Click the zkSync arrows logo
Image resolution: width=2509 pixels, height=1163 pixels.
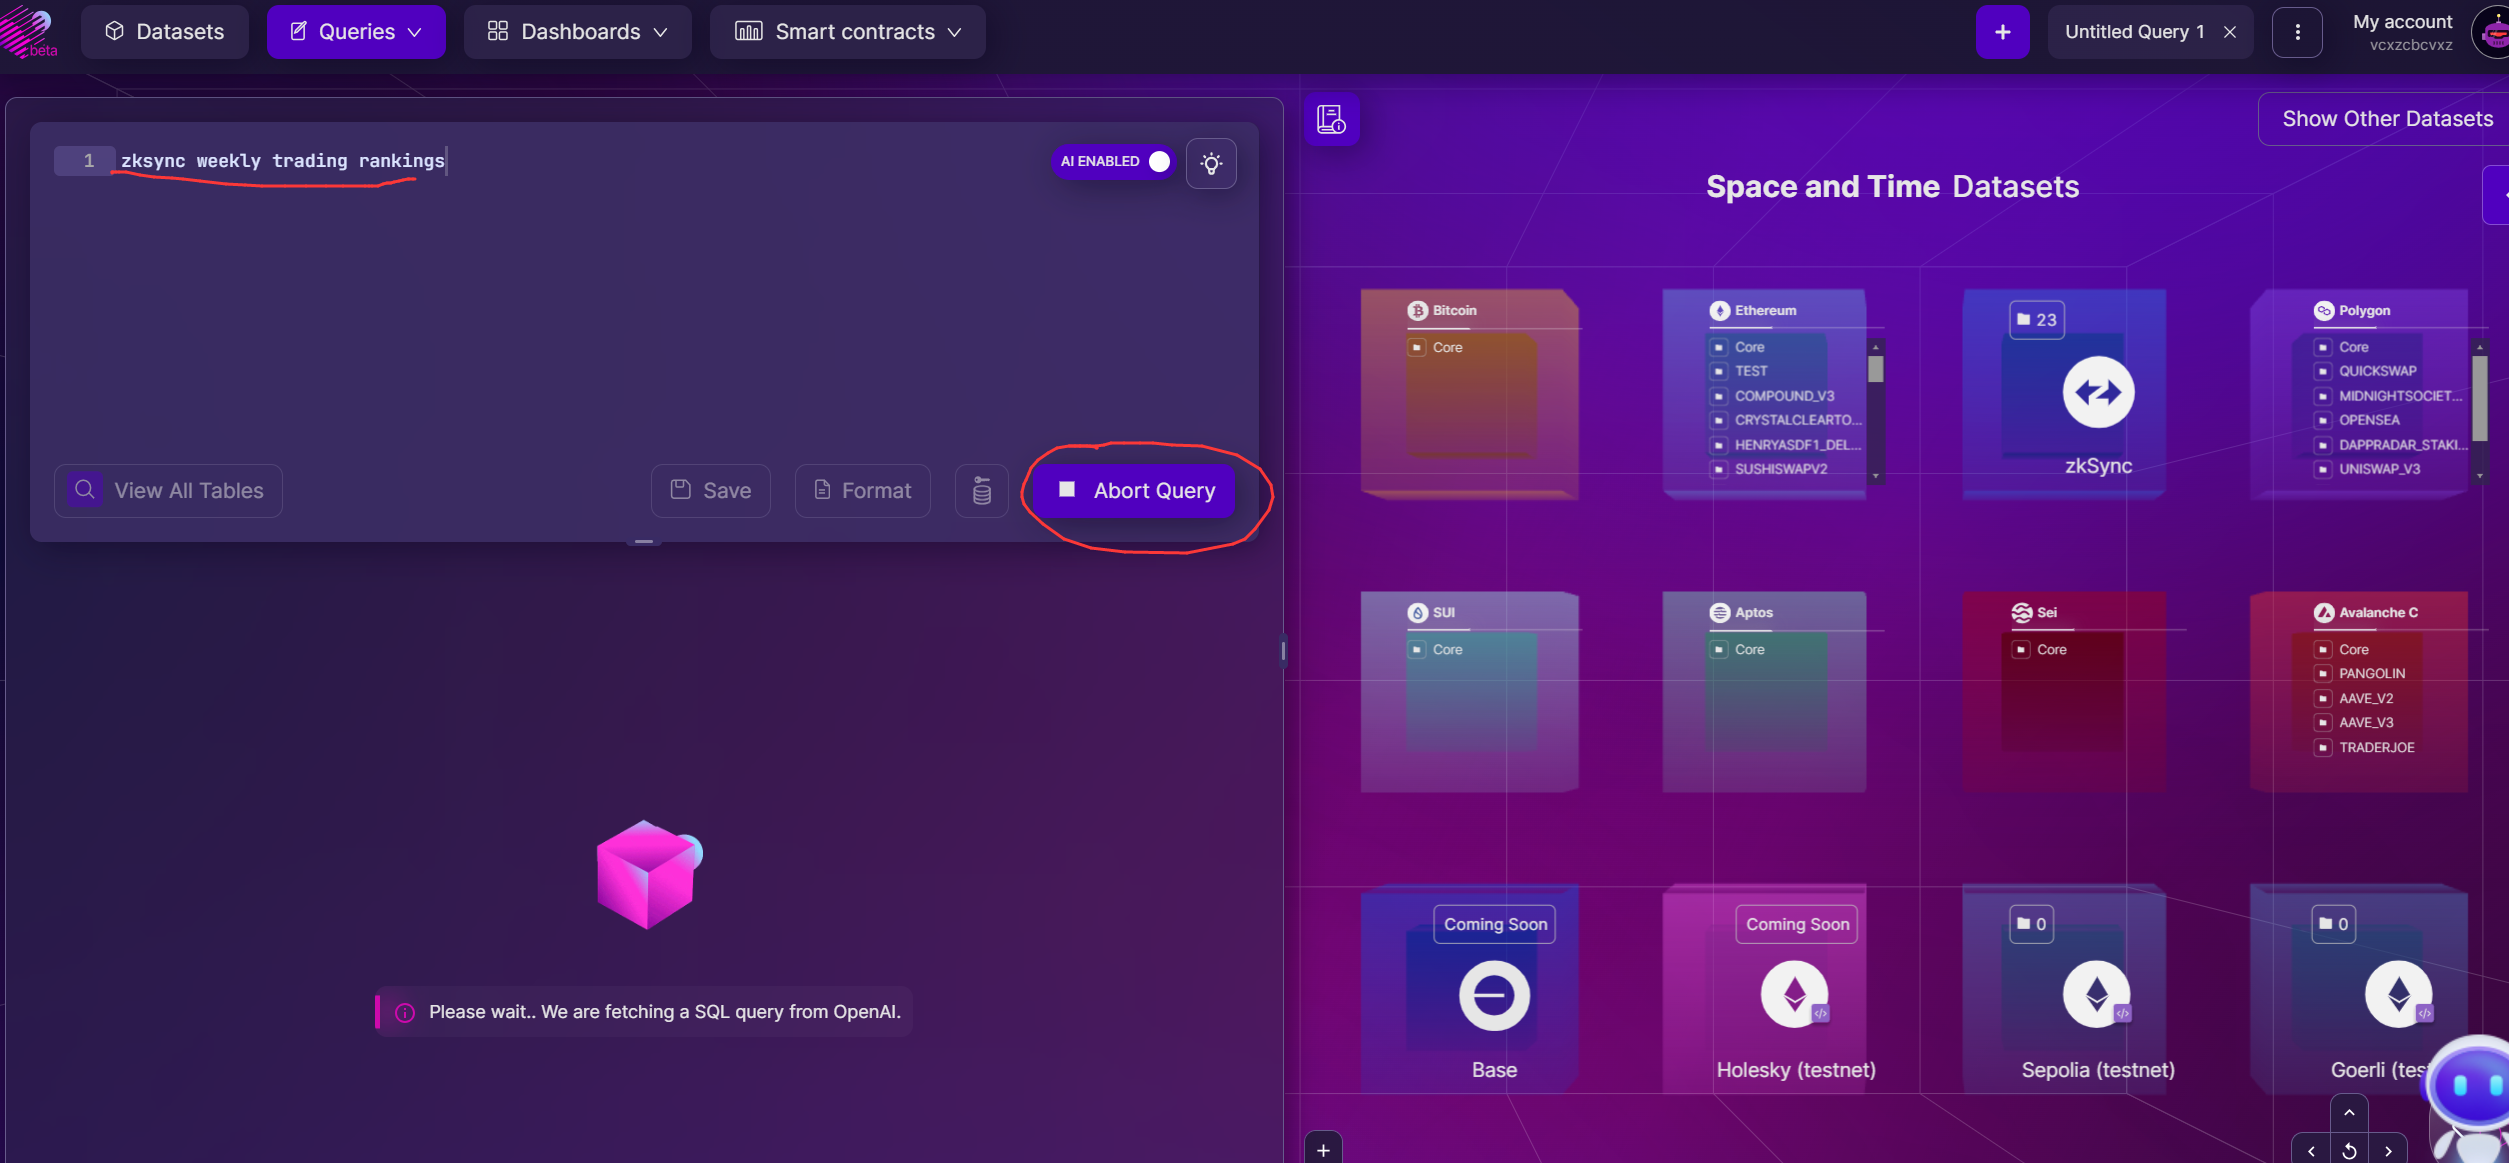(2098, 393)
